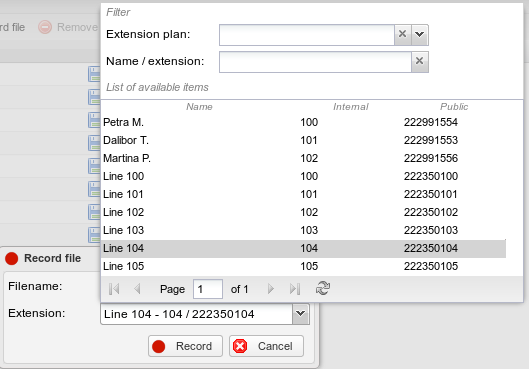Go to previous page of list
The height and width of the screenshot is (369, 529).
(x=137, y=289)
